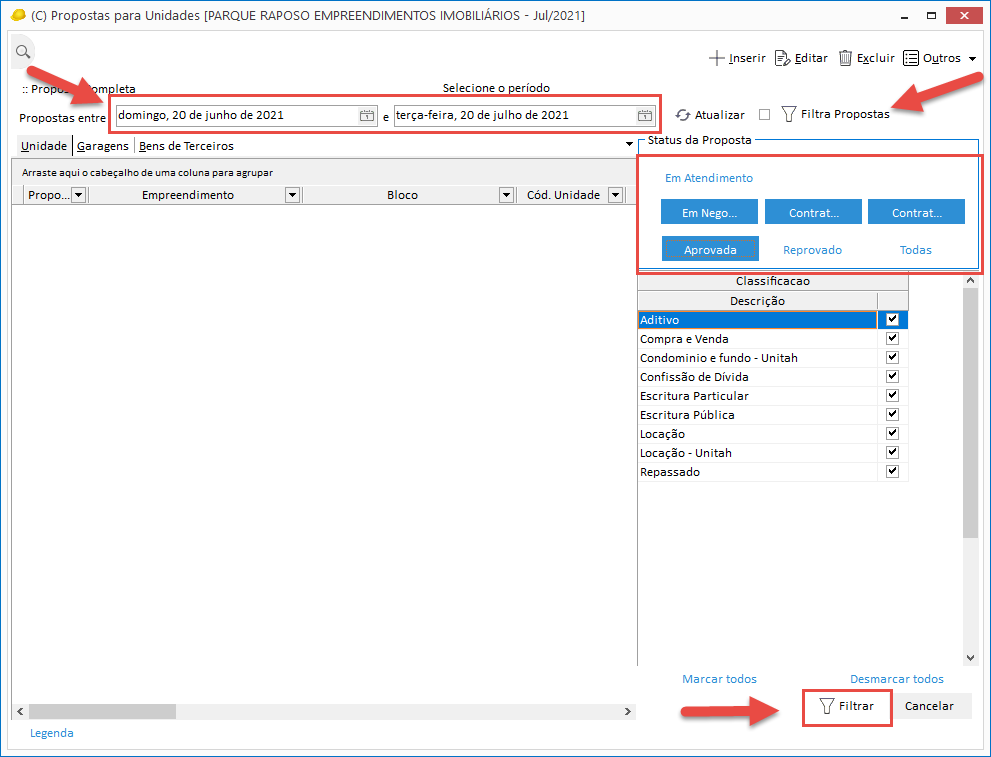This screenshot has width=991, height=757.
Task: Switch to the Bens de Terceiros tab
Action: (x=186, y=146)
